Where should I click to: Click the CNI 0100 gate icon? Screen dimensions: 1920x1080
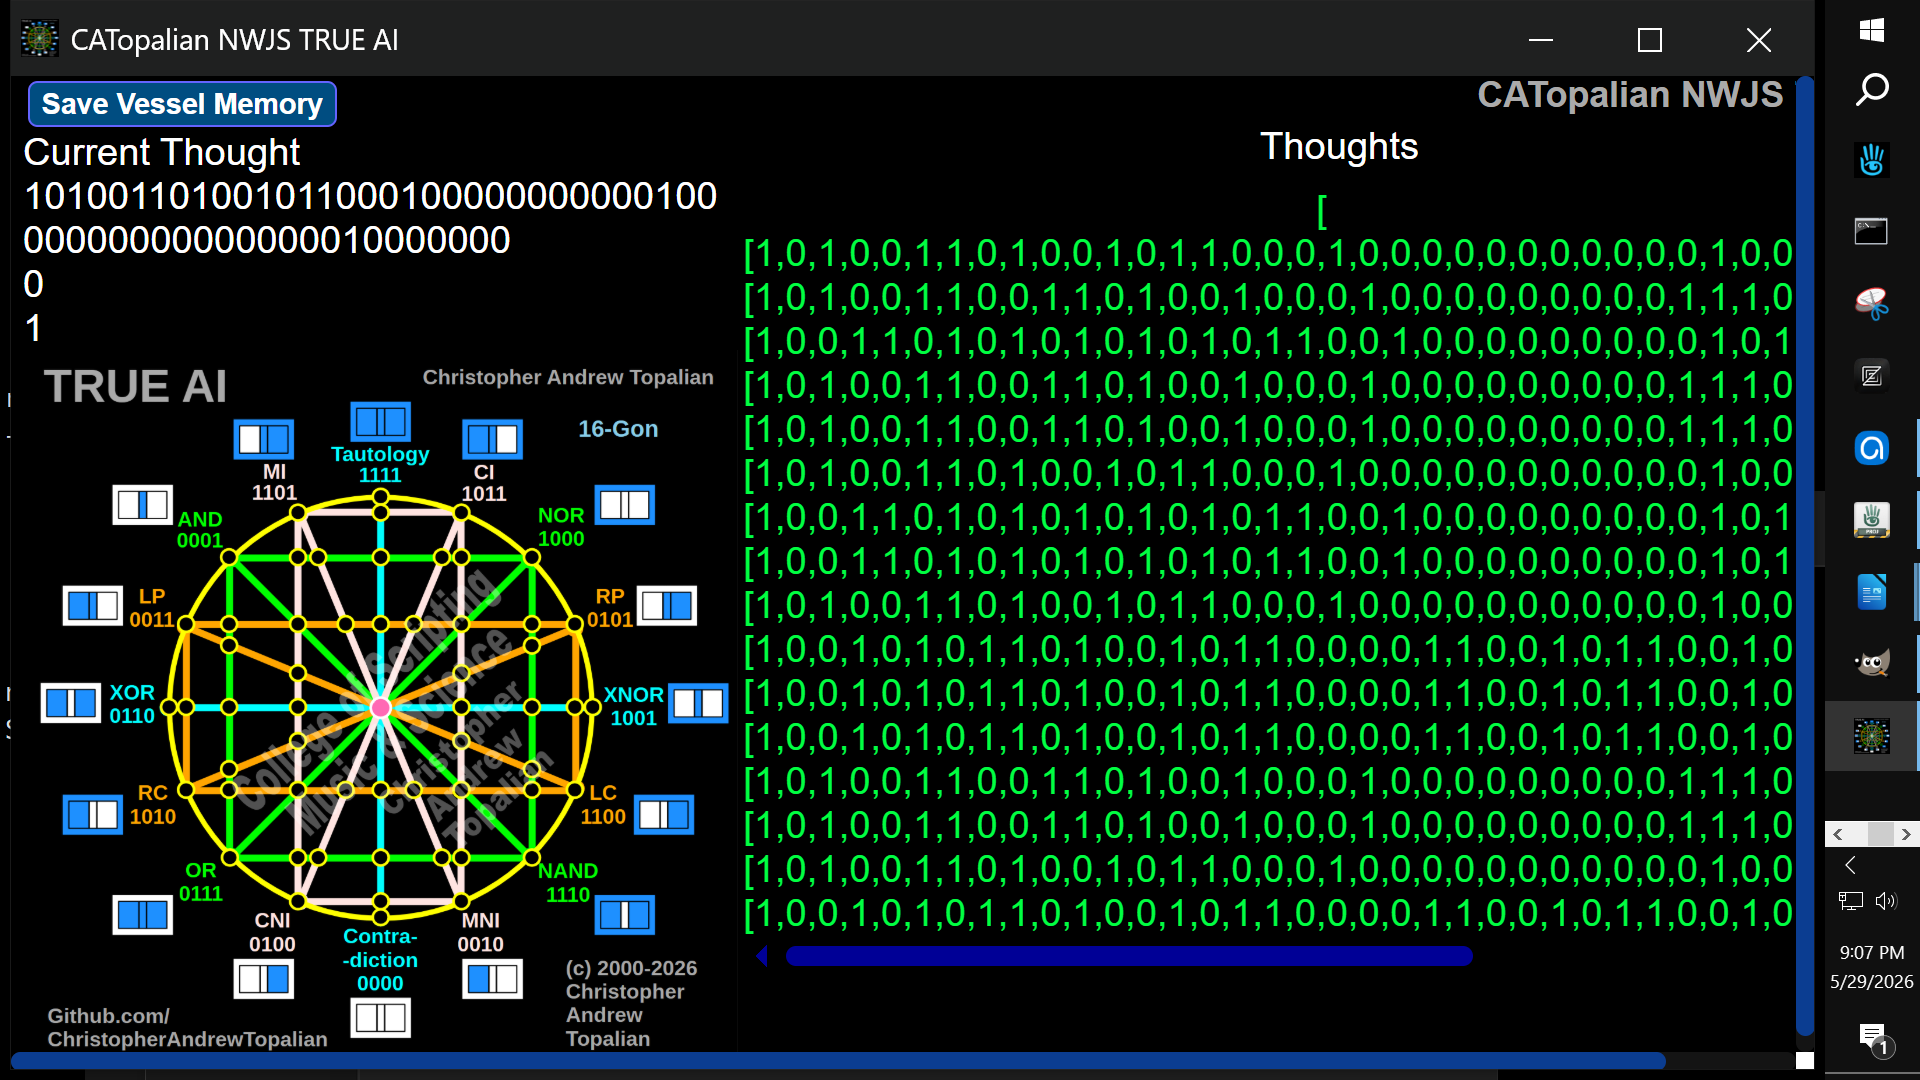pos(264,979)
